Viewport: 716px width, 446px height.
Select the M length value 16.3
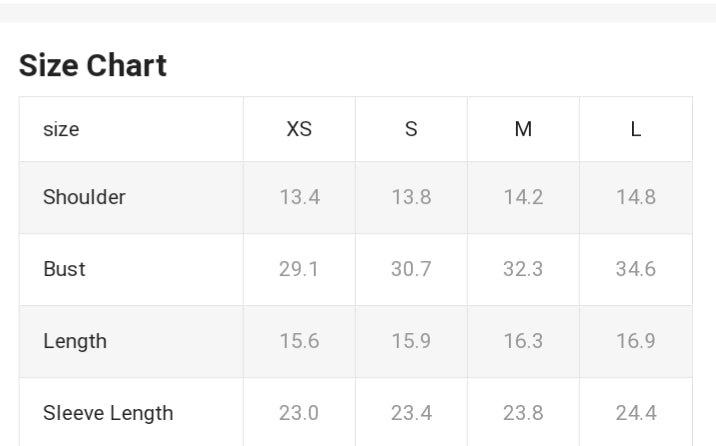[523, 341]
